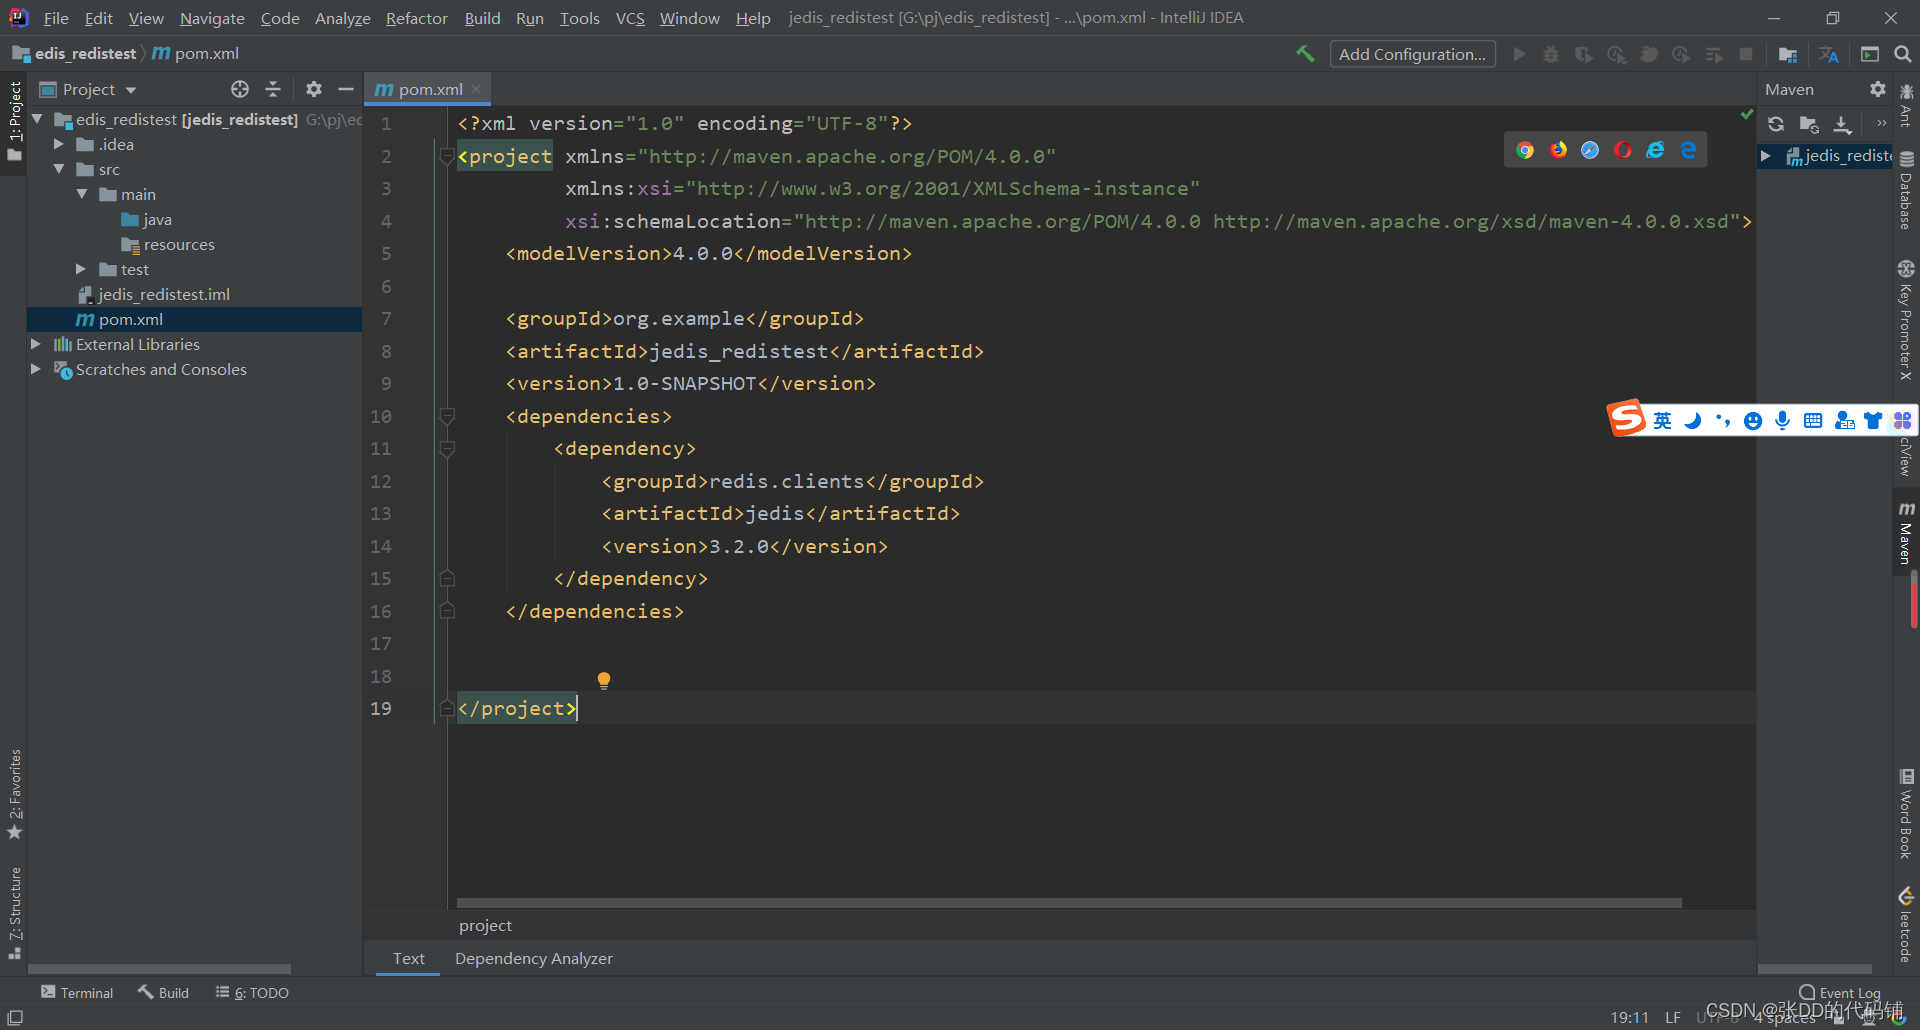Click Download Sources Maven icon
This screenshot has height=1030, width=1920.
click(x=1842, y=124)
